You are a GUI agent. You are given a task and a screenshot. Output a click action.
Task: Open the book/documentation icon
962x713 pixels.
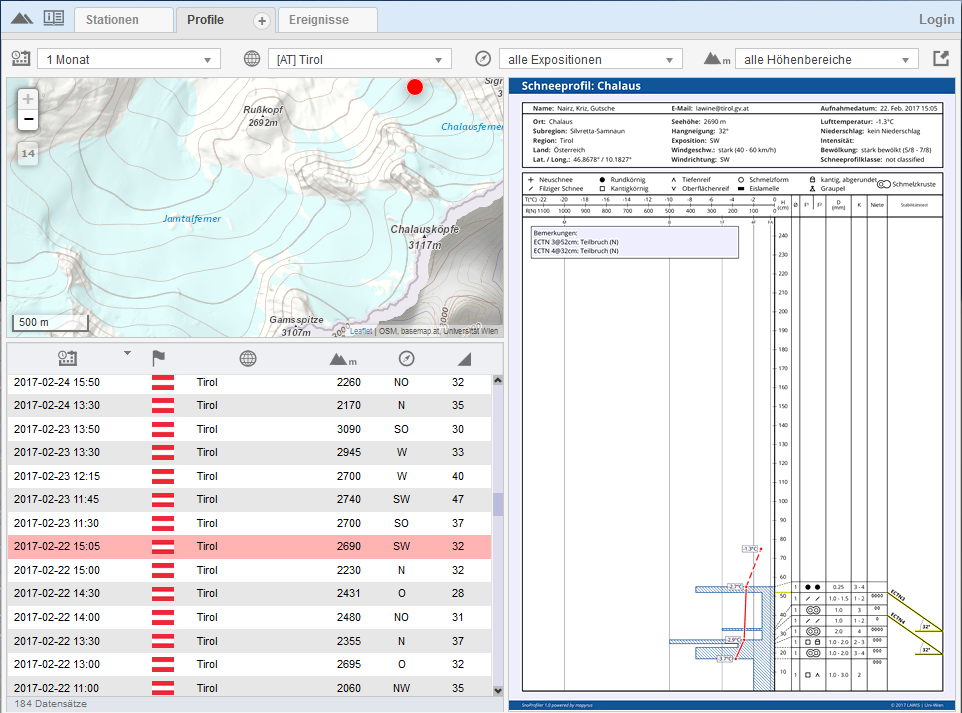(54, 18)
